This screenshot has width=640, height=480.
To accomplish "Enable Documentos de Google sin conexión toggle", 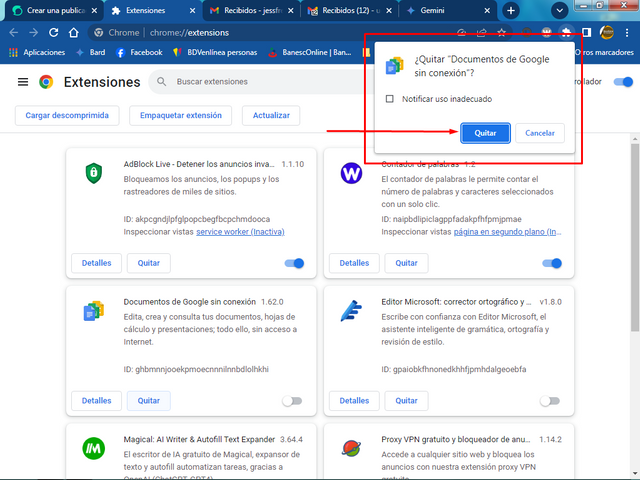I will tap(292, 401).
